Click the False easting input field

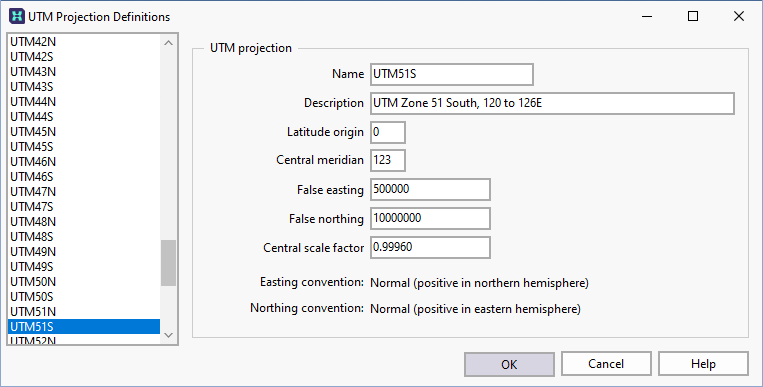(430, 189)
